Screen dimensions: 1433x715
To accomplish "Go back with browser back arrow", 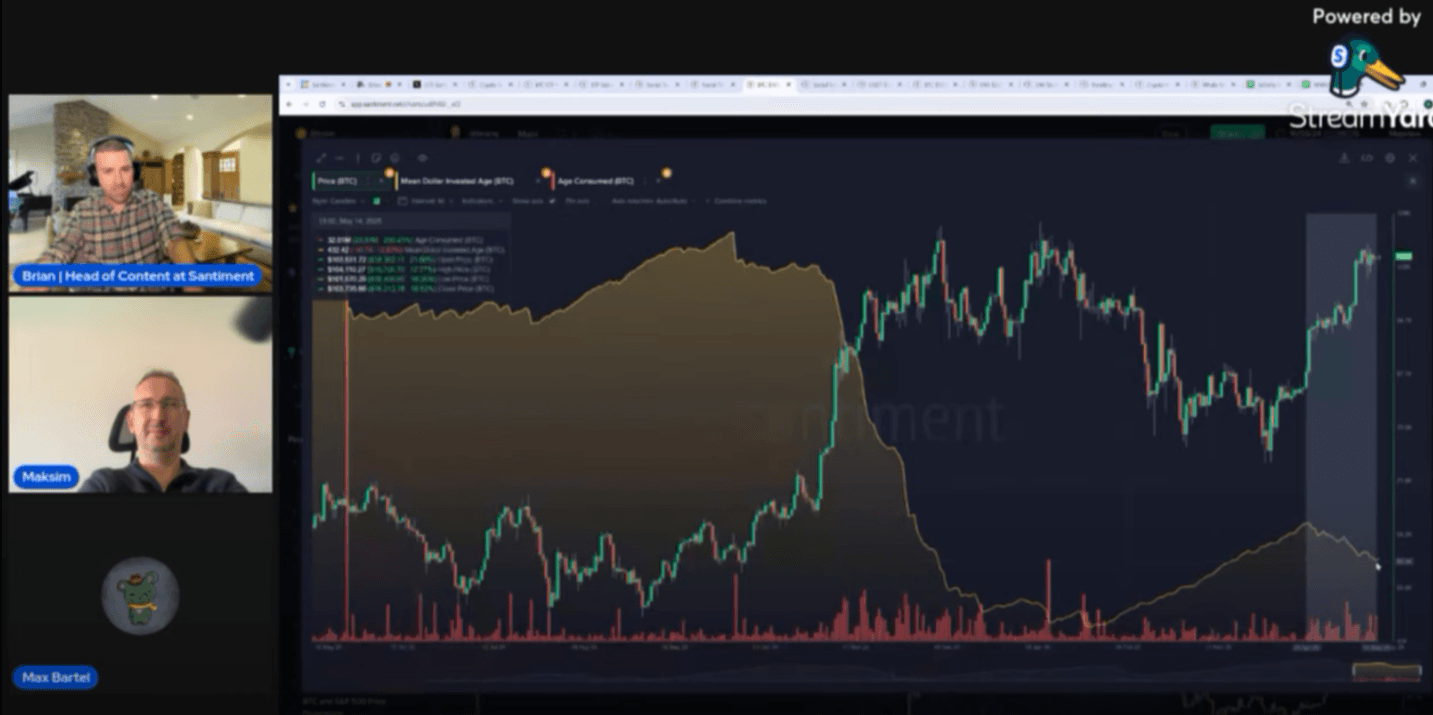I will (290, 104).
